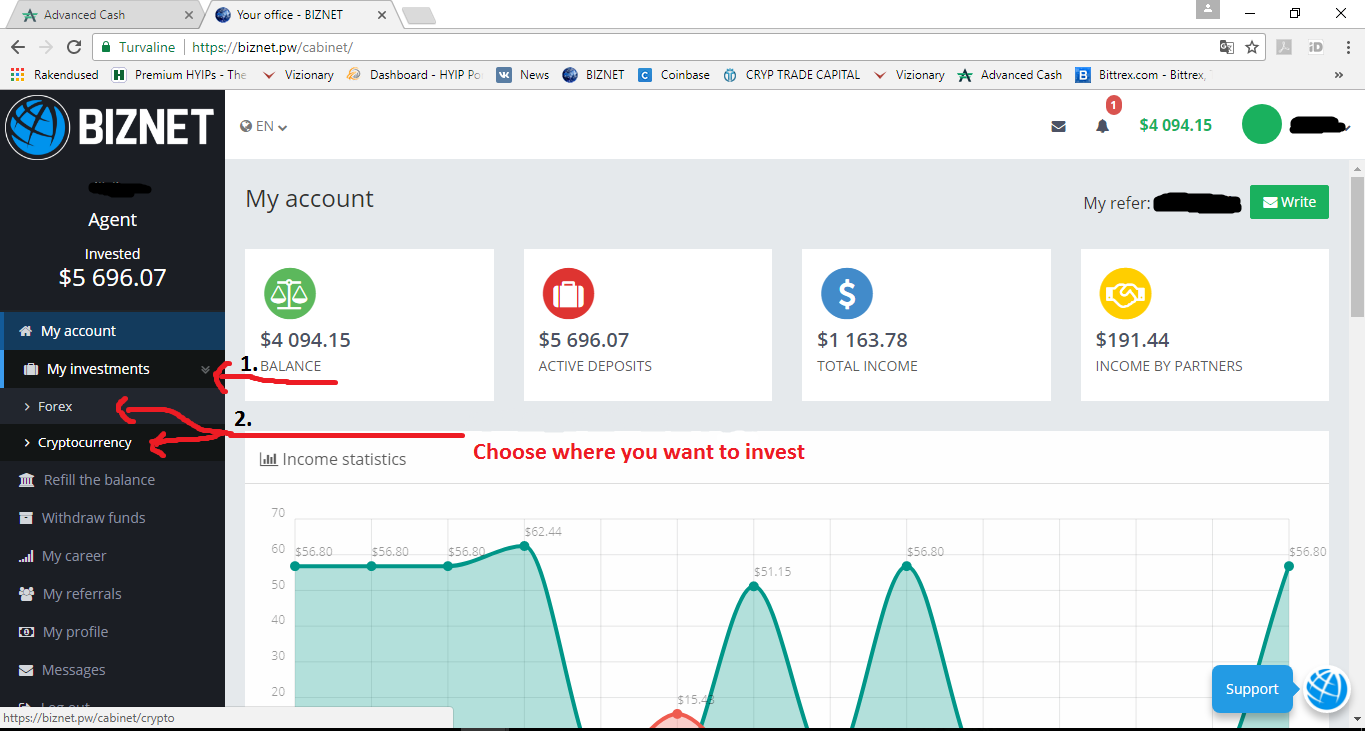Collapse the My investments section
This screenshot has height=731, width=1365.
(x=205, y=369)
